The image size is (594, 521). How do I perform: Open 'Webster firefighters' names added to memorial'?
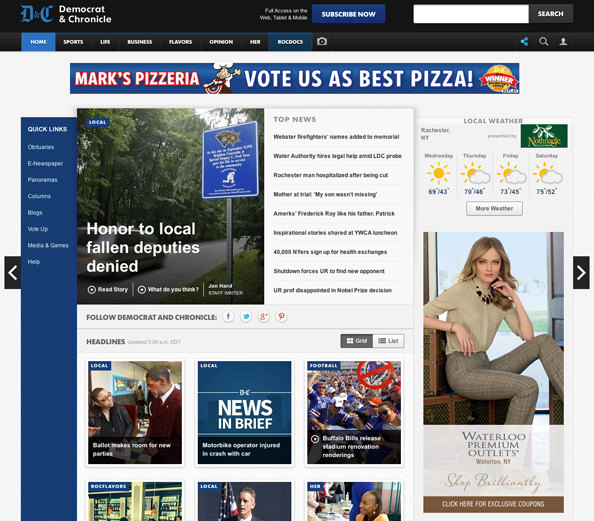coord(336,137)
